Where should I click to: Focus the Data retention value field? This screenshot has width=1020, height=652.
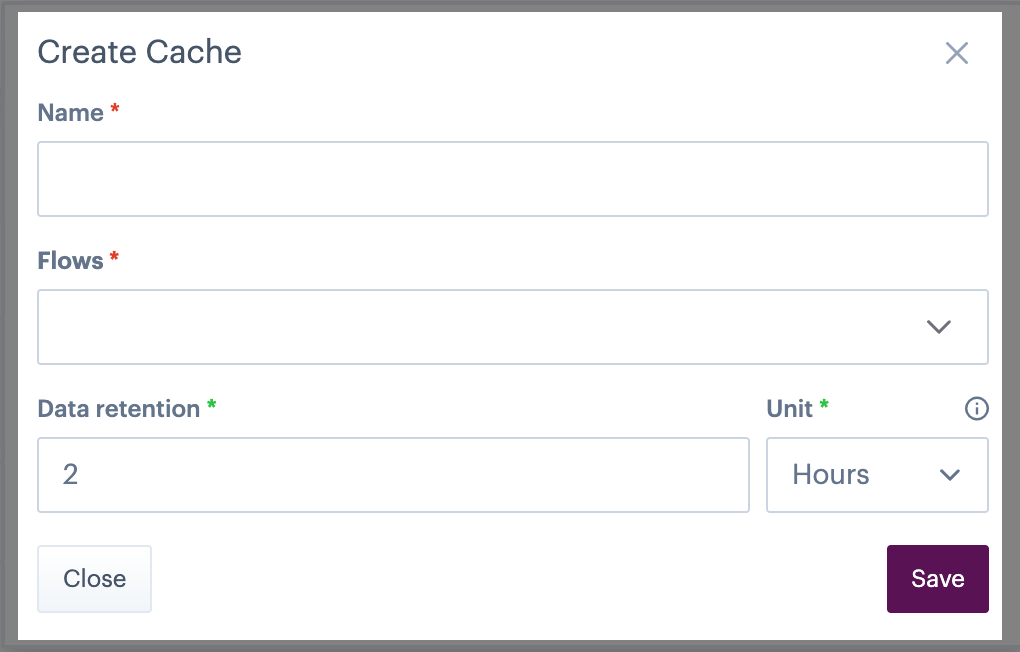pyautogui.click(x=393, y=475)
